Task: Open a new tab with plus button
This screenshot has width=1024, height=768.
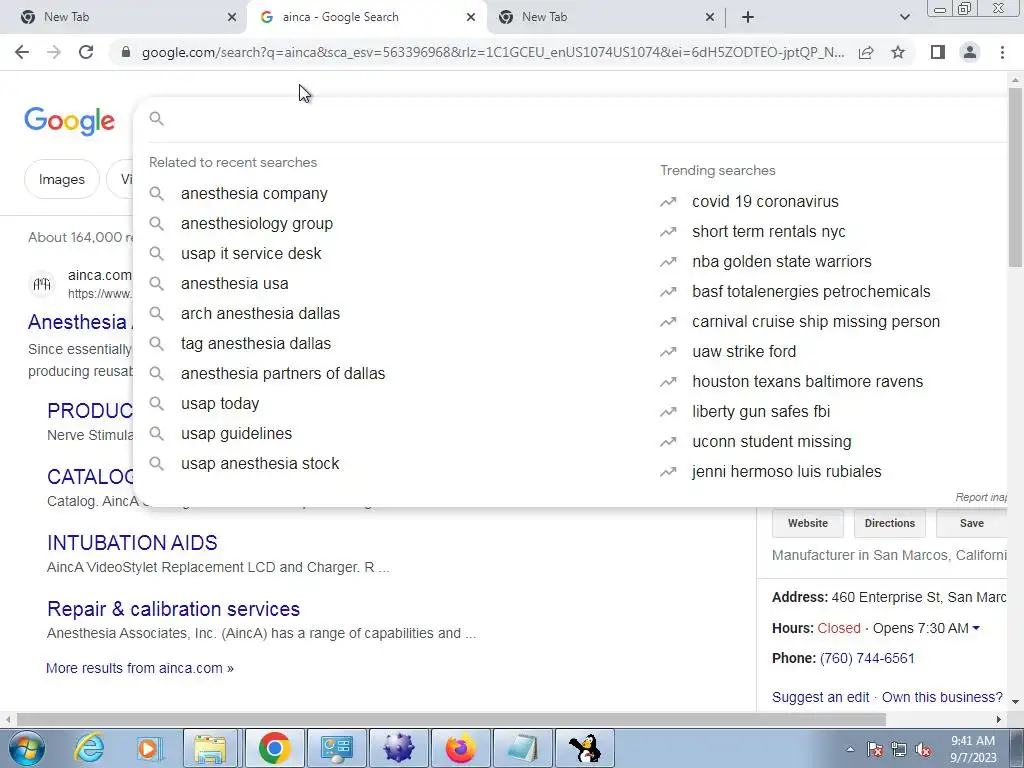Action: coord(748,17)
